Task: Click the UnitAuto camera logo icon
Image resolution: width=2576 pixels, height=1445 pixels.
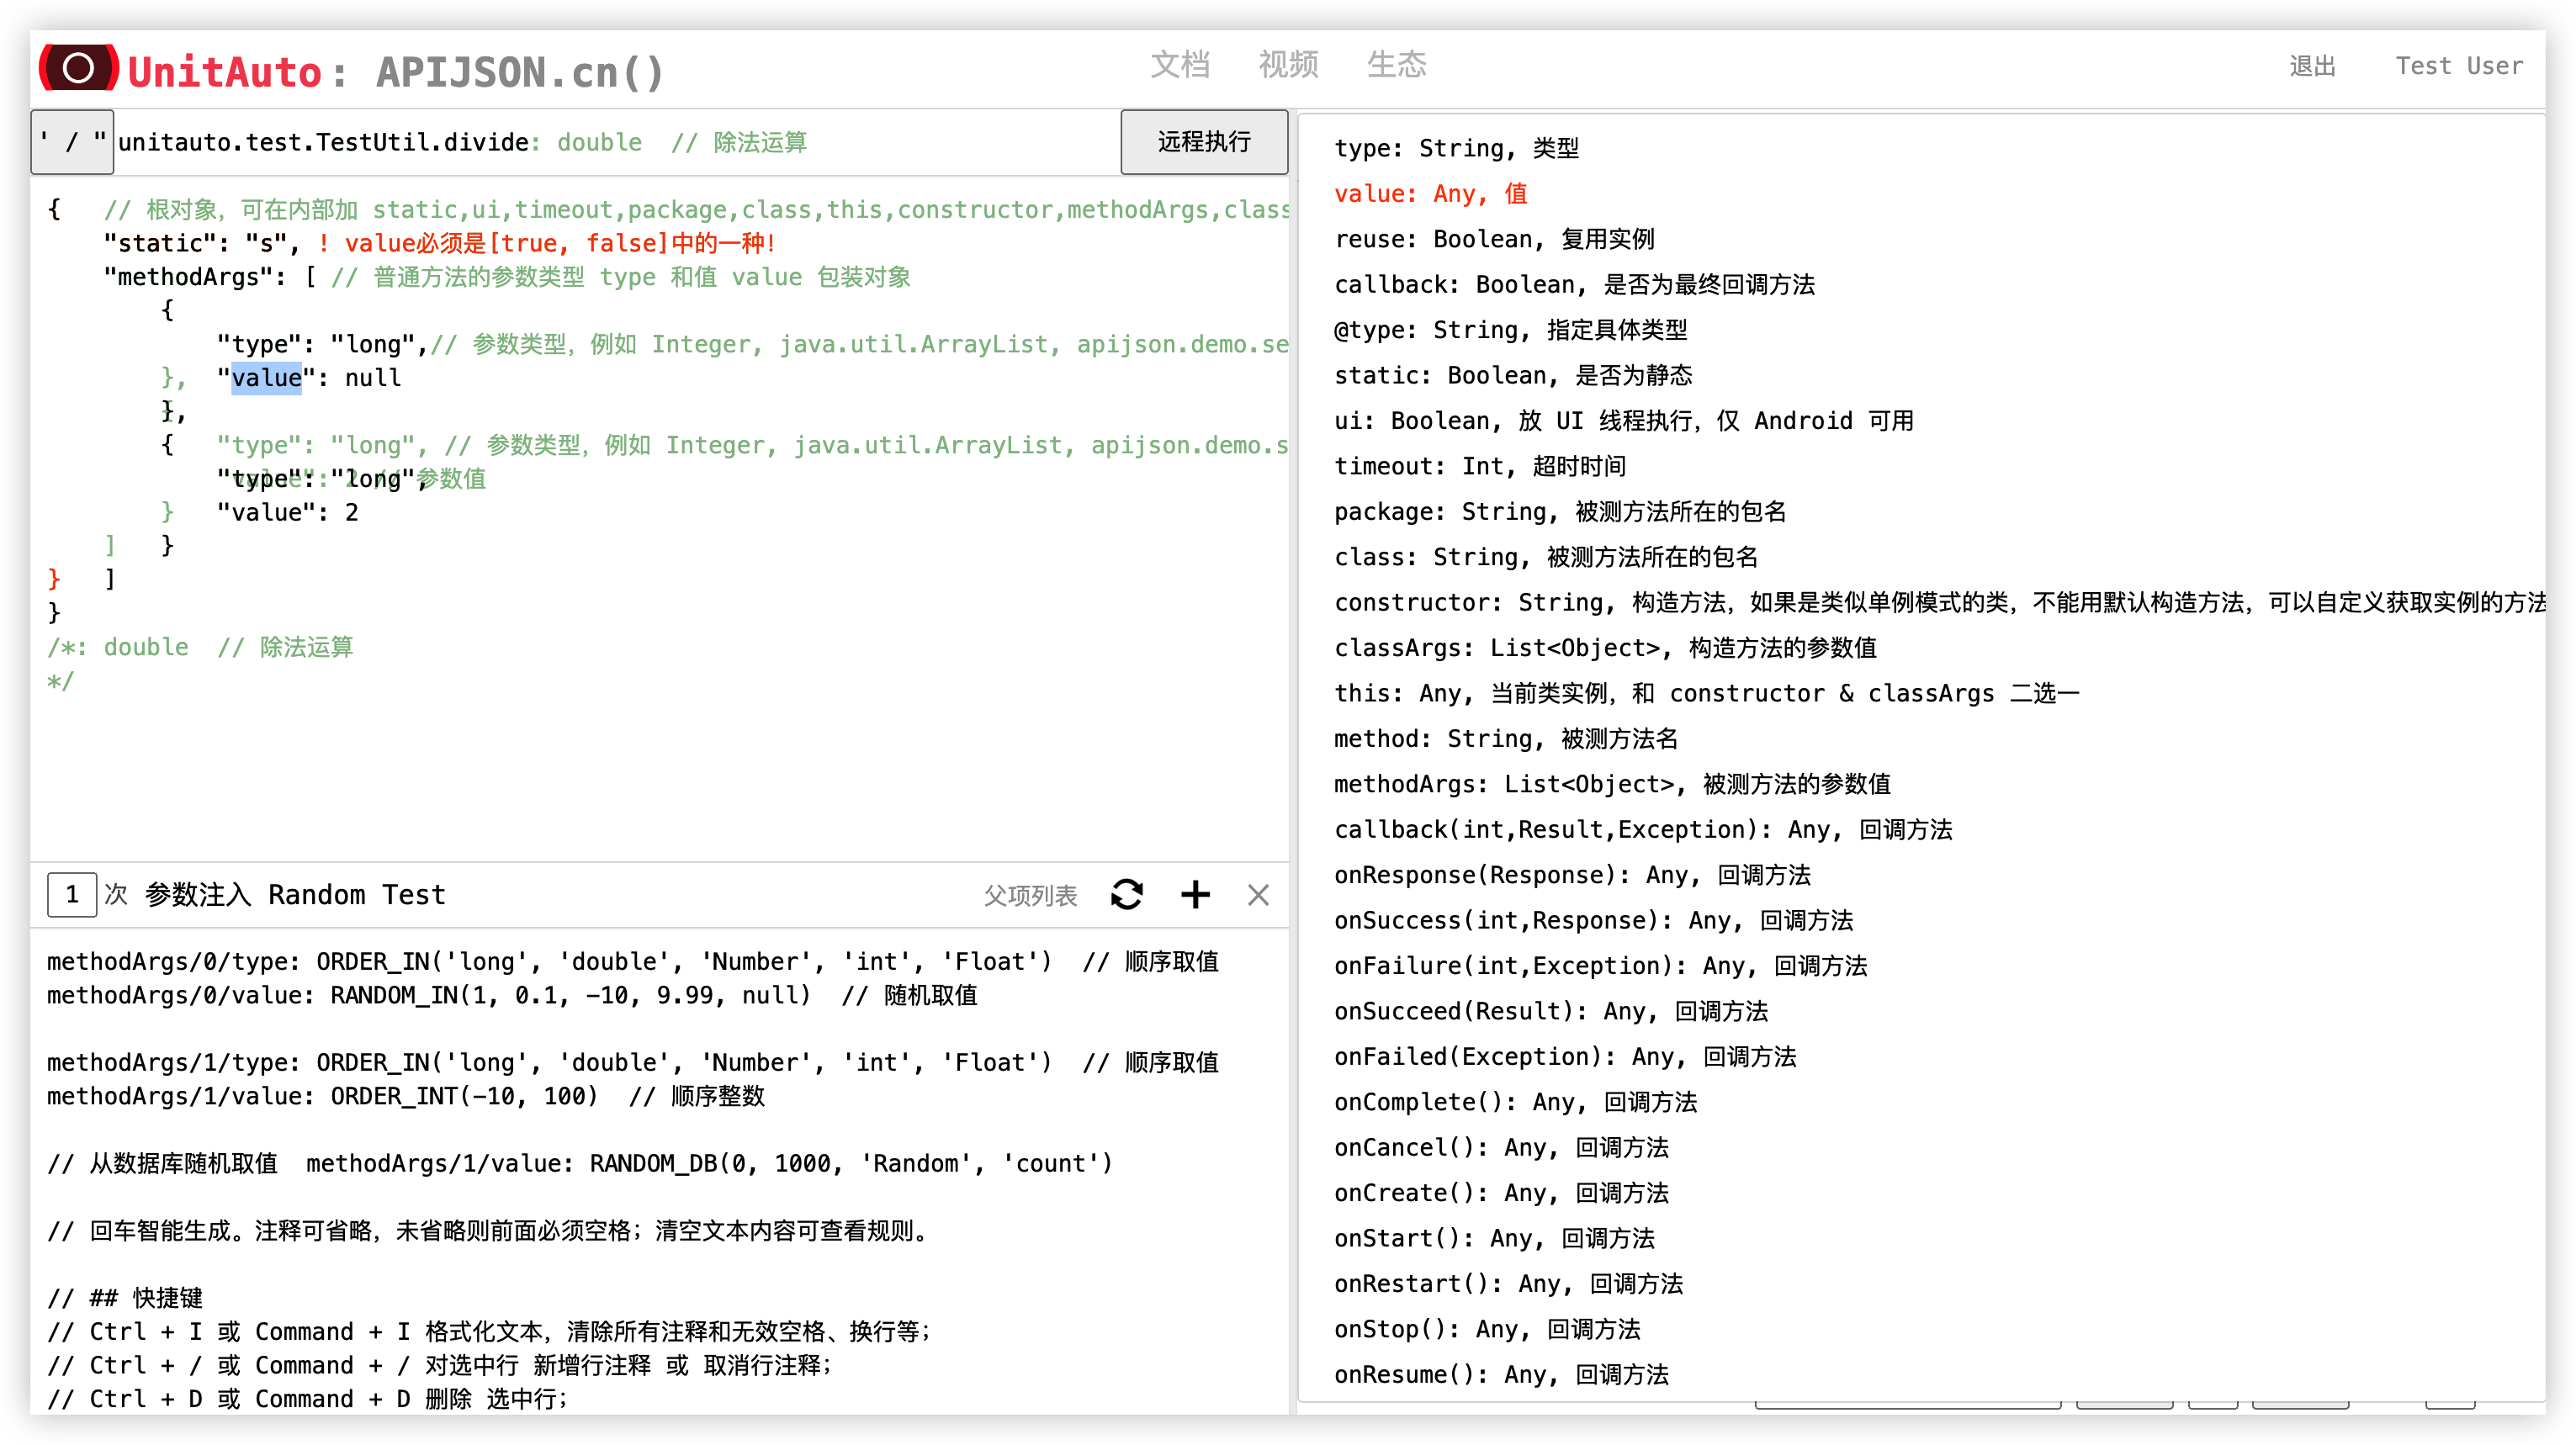Action: (x=78, y=68)
